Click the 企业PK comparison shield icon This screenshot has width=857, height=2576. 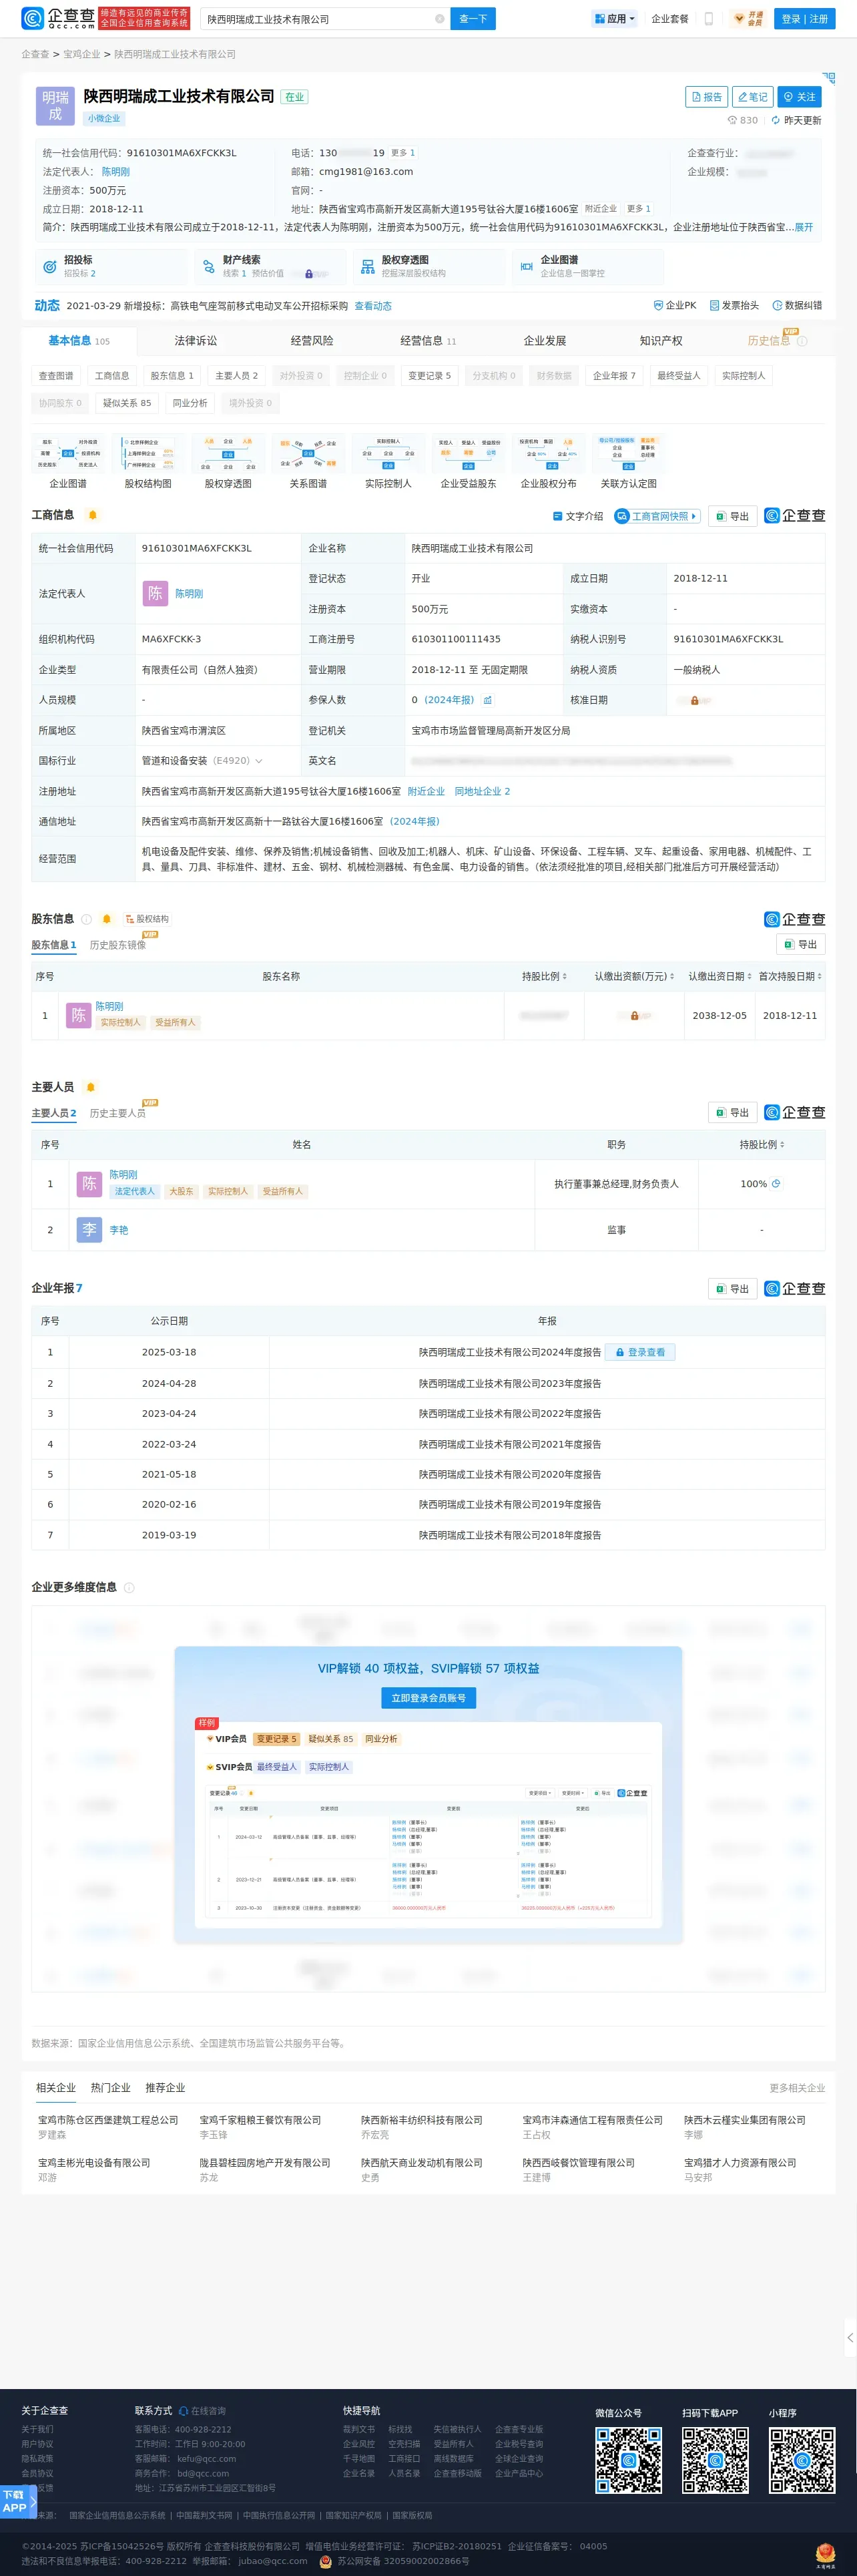coord(658,305)
